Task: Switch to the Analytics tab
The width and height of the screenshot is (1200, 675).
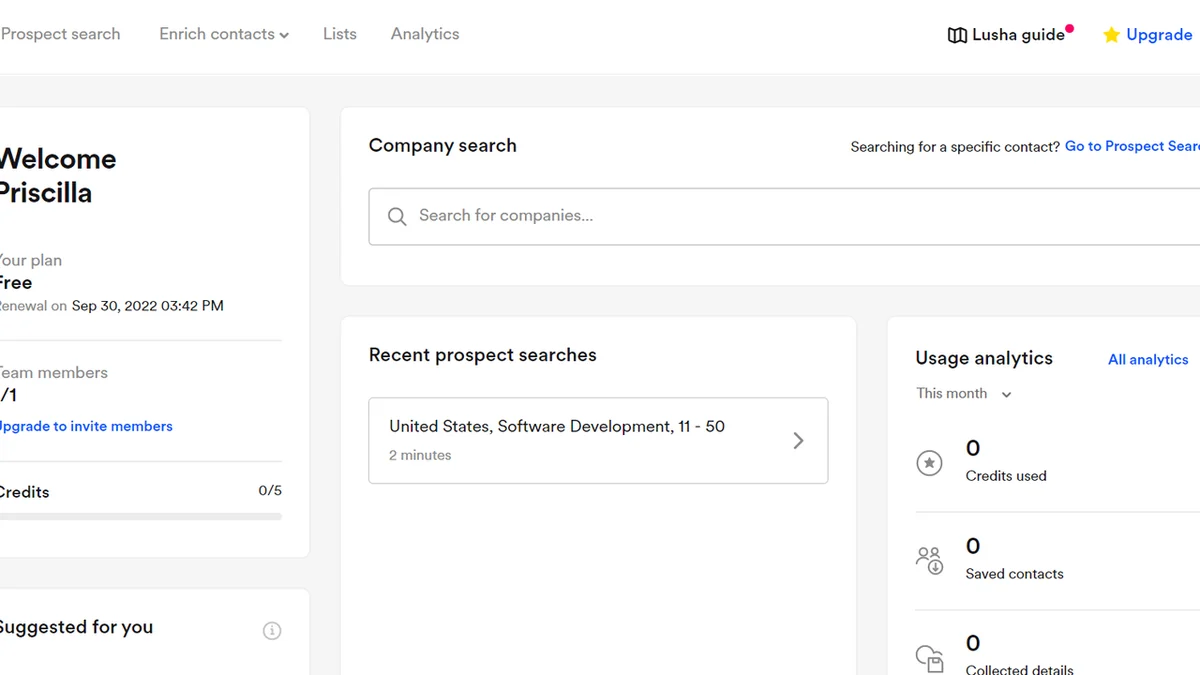Action: pos(425,34)
